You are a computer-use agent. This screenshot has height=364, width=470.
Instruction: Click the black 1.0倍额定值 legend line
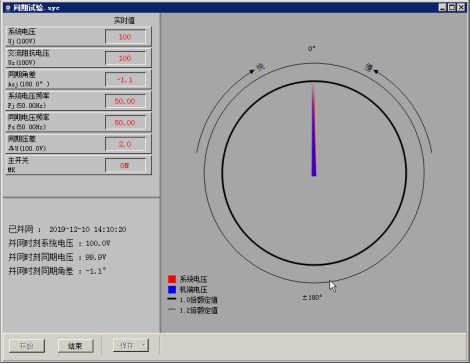[x=172, y=299]
